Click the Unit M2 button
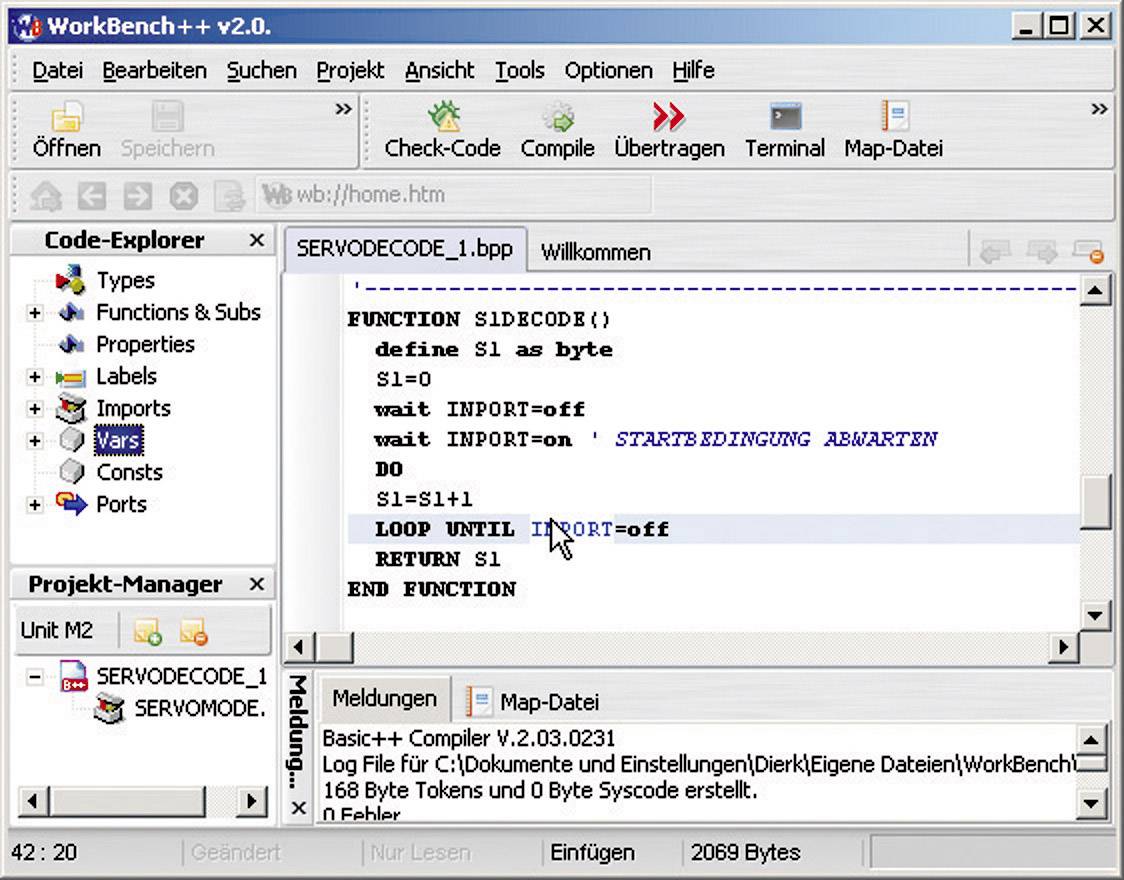 click(x=57, y=631)
